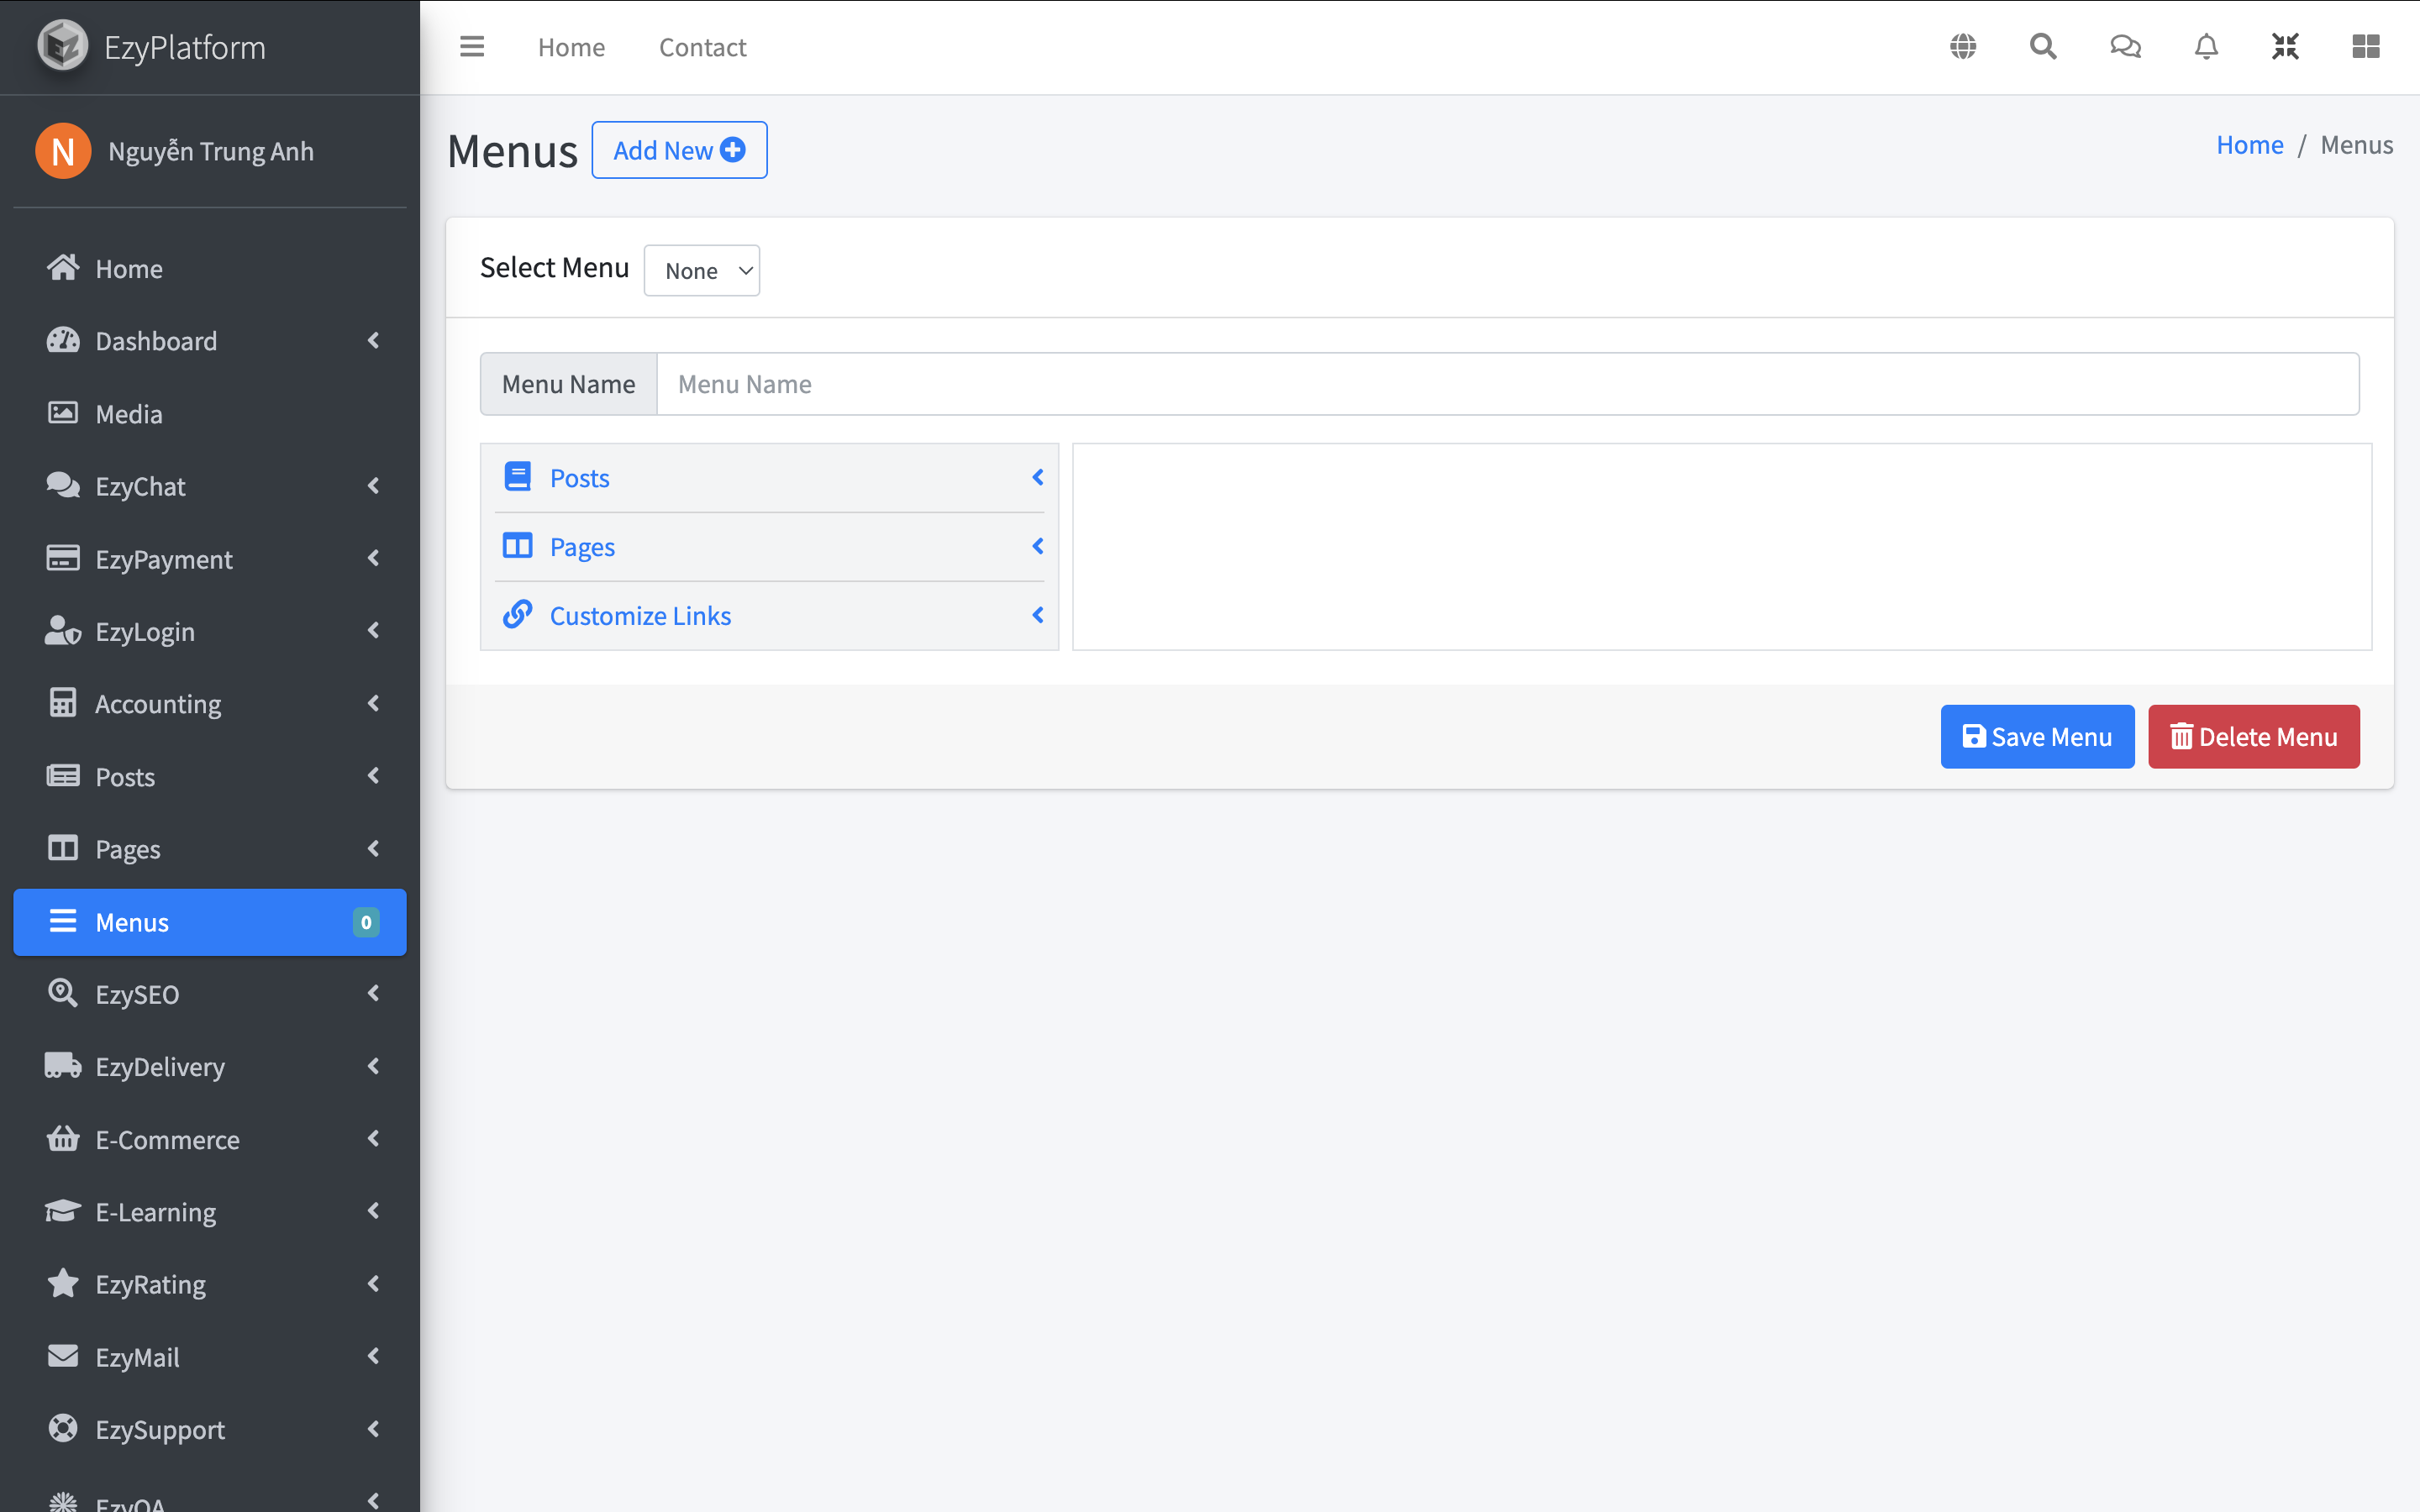Click the orange N user avatar
2420x1512 pixels.
tap(63, 151)
